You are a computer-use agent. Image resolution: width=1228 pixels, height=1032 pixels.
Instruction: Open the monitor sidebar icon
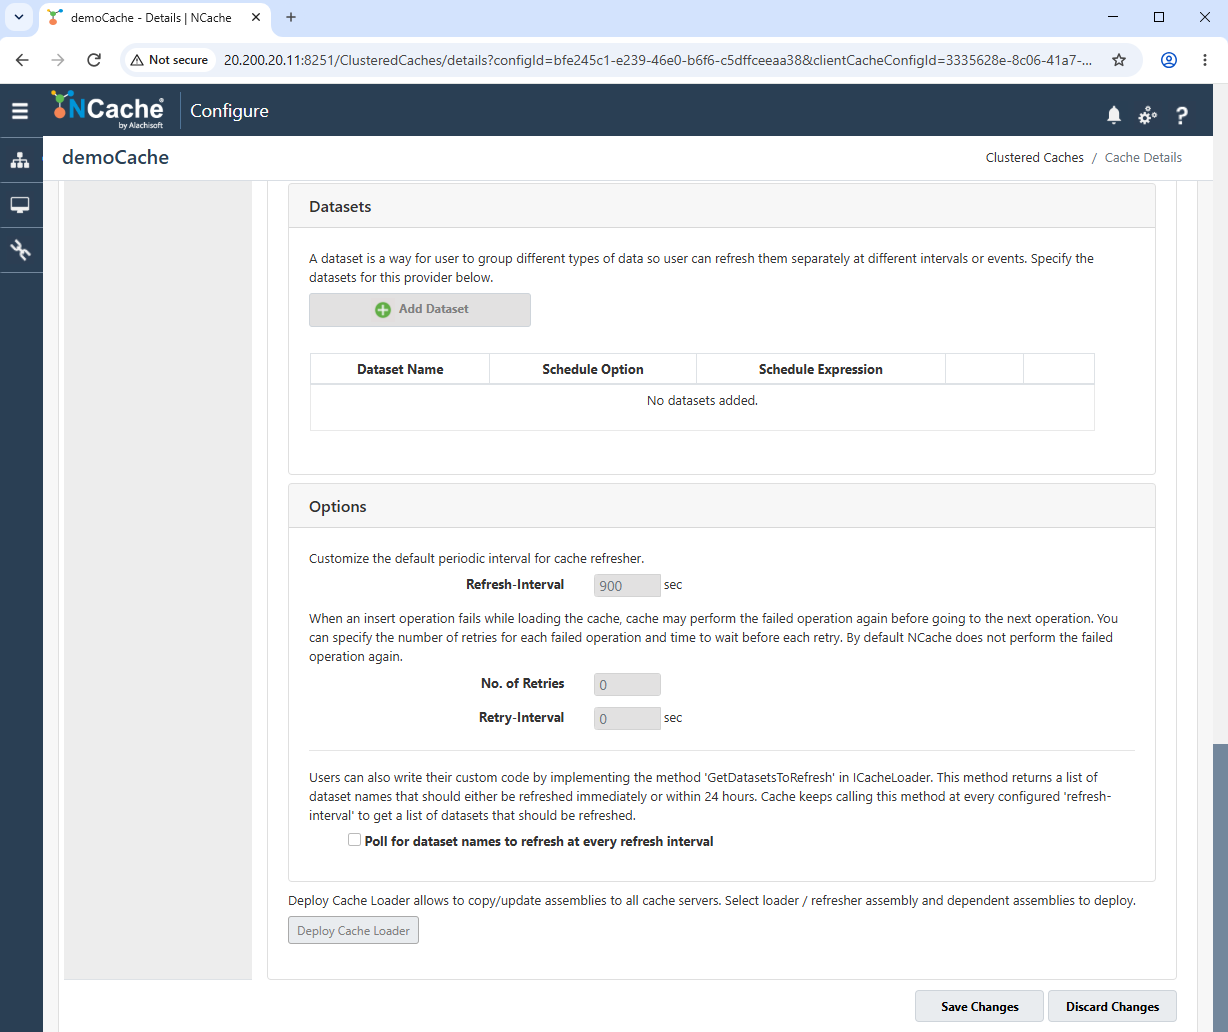(20, 205)
